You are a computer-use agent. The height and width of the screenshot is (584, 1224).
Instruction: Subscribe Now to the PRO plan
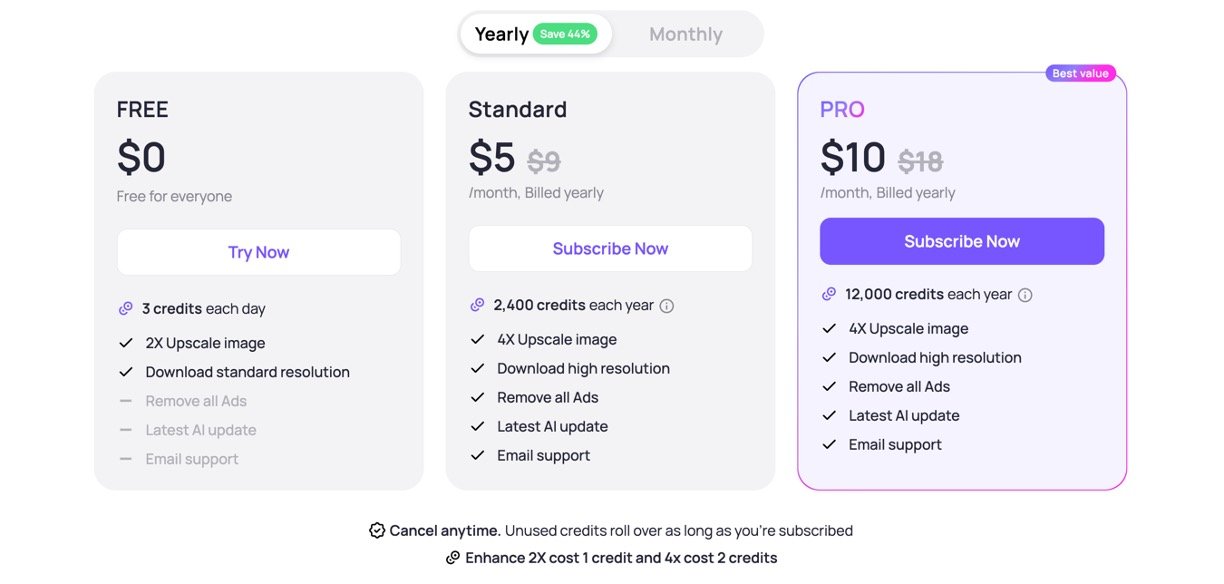pyautogui.click(x=962, y=242)
